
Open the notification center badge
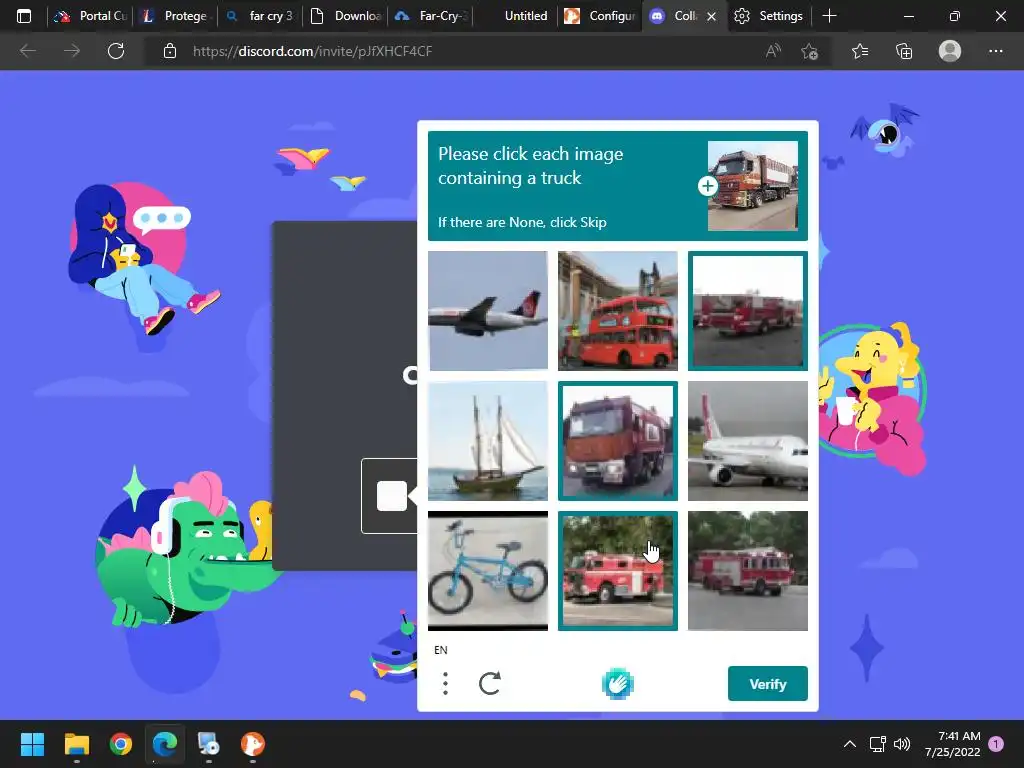pos(996,744)
